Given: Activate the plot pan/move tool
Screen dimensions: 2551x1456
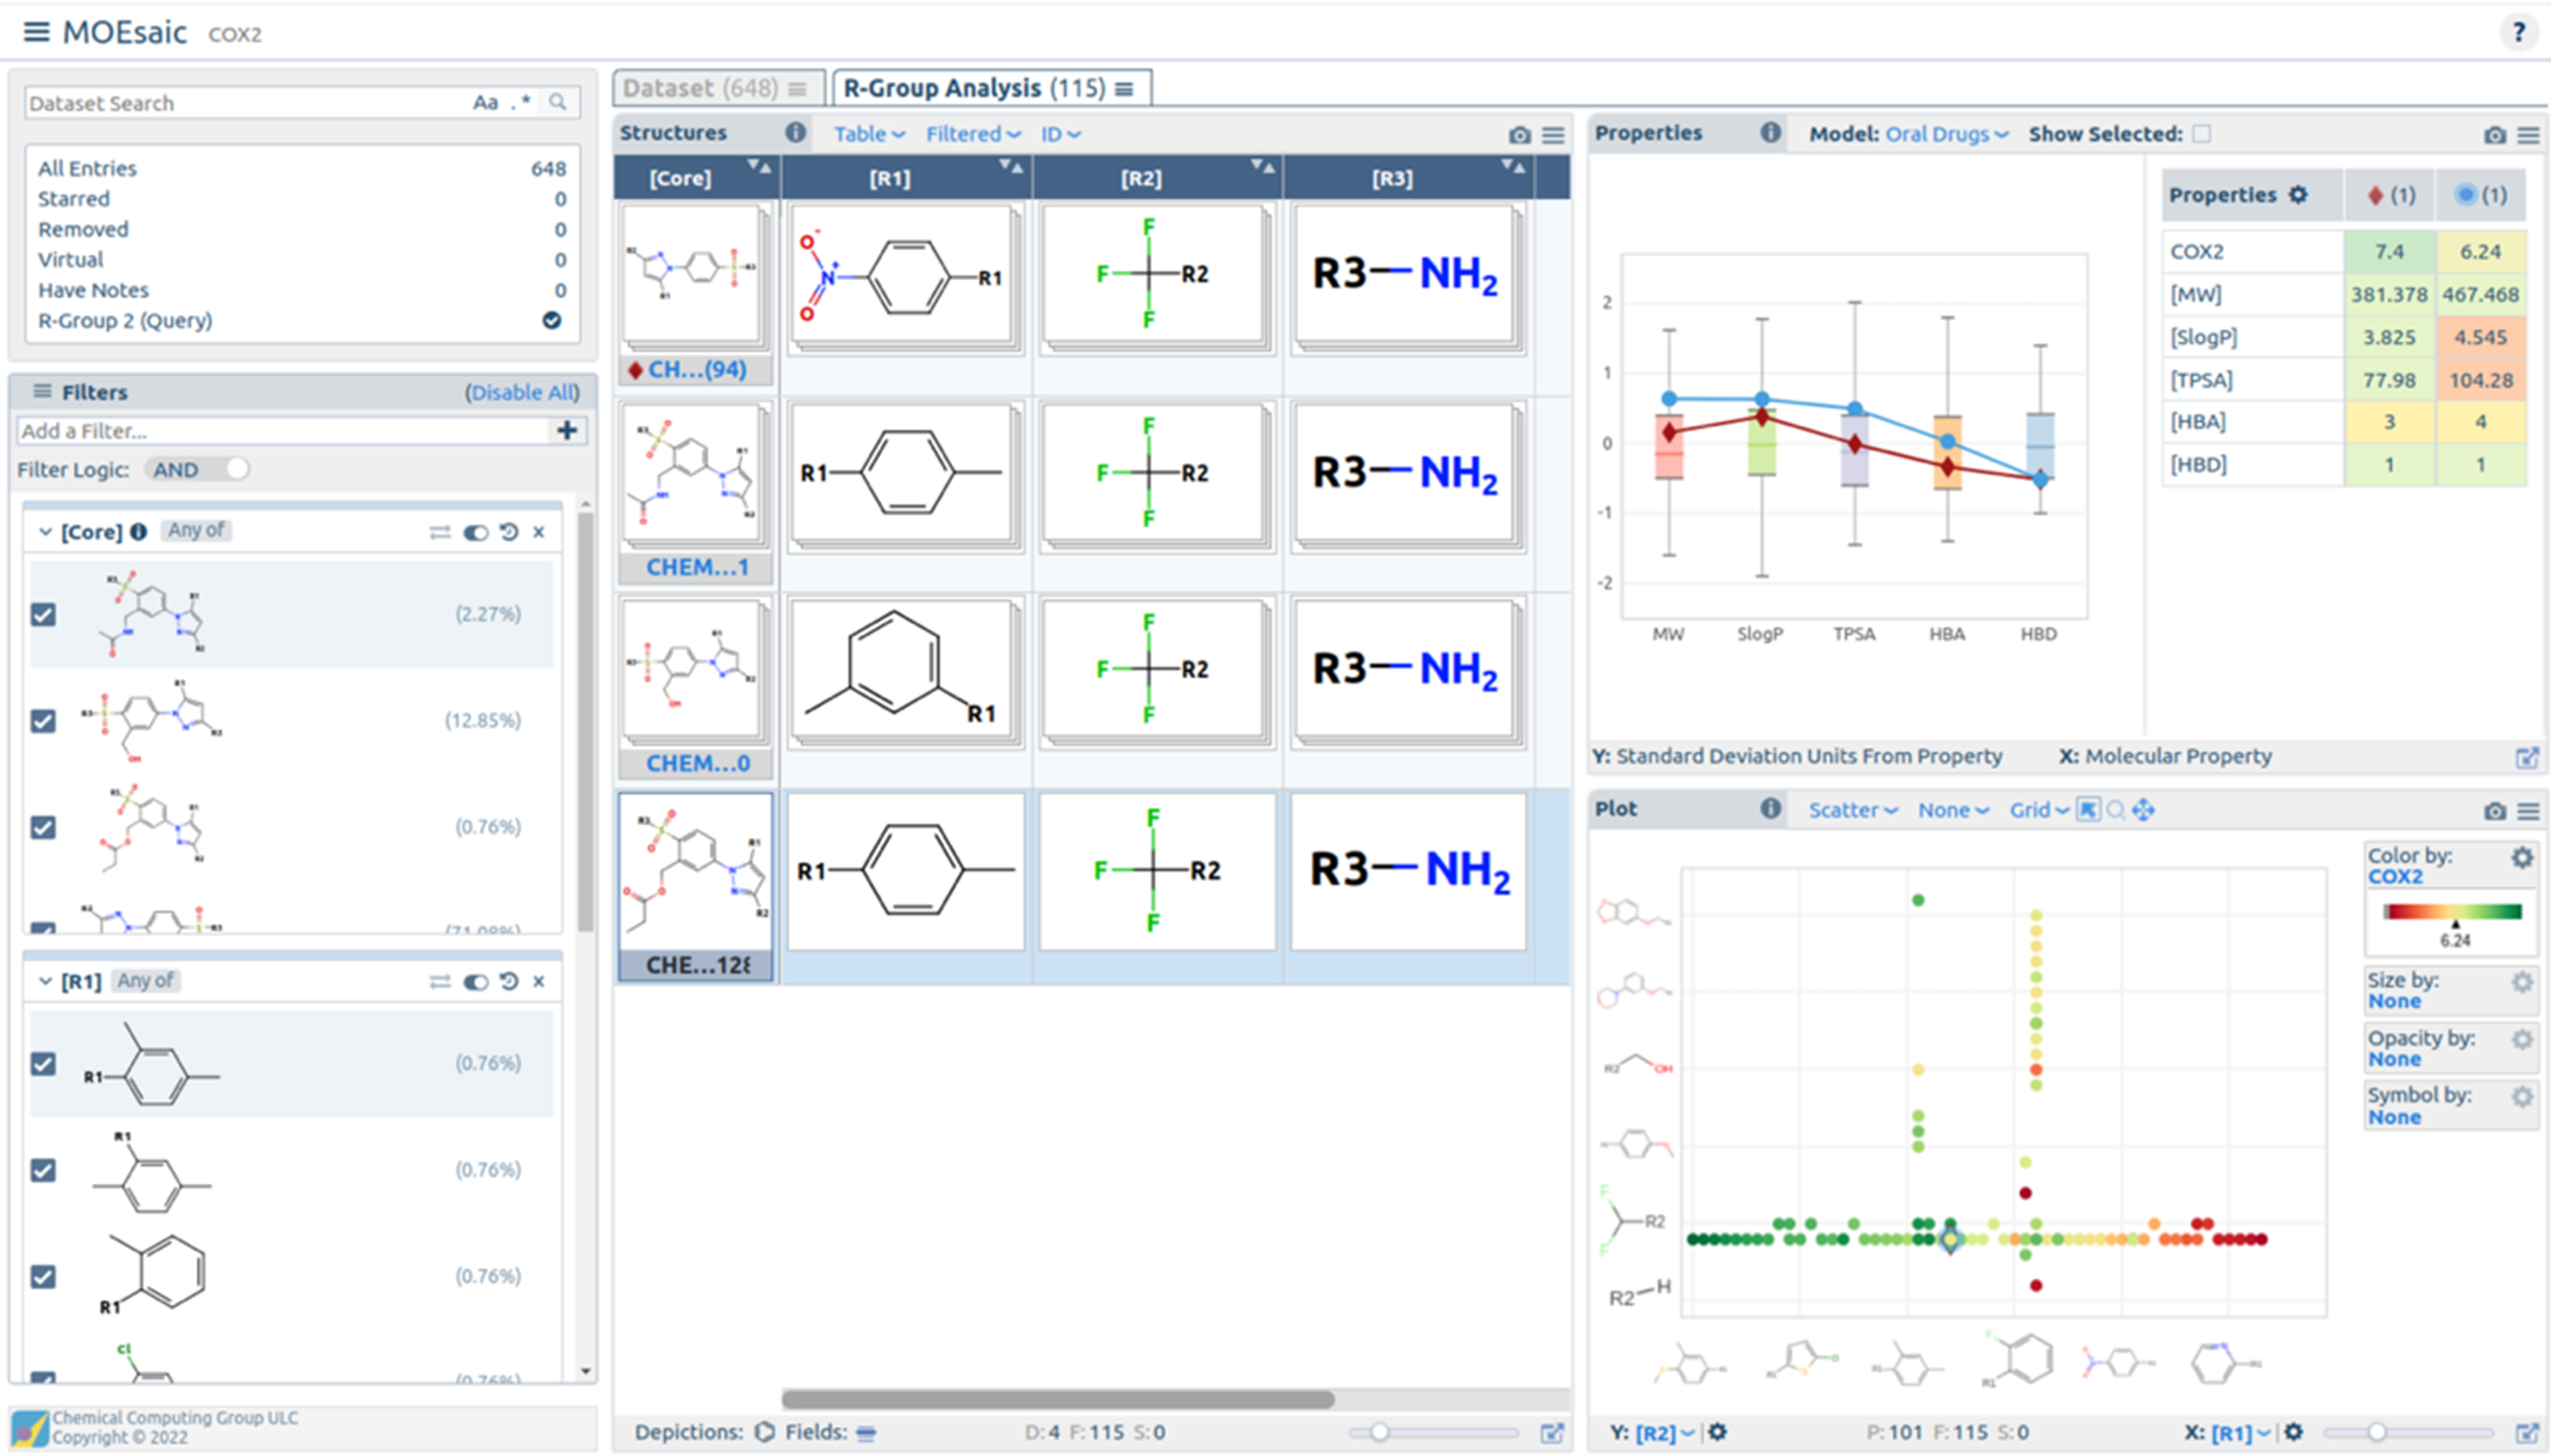Looking at the screenshot, I should (2143, 810).
